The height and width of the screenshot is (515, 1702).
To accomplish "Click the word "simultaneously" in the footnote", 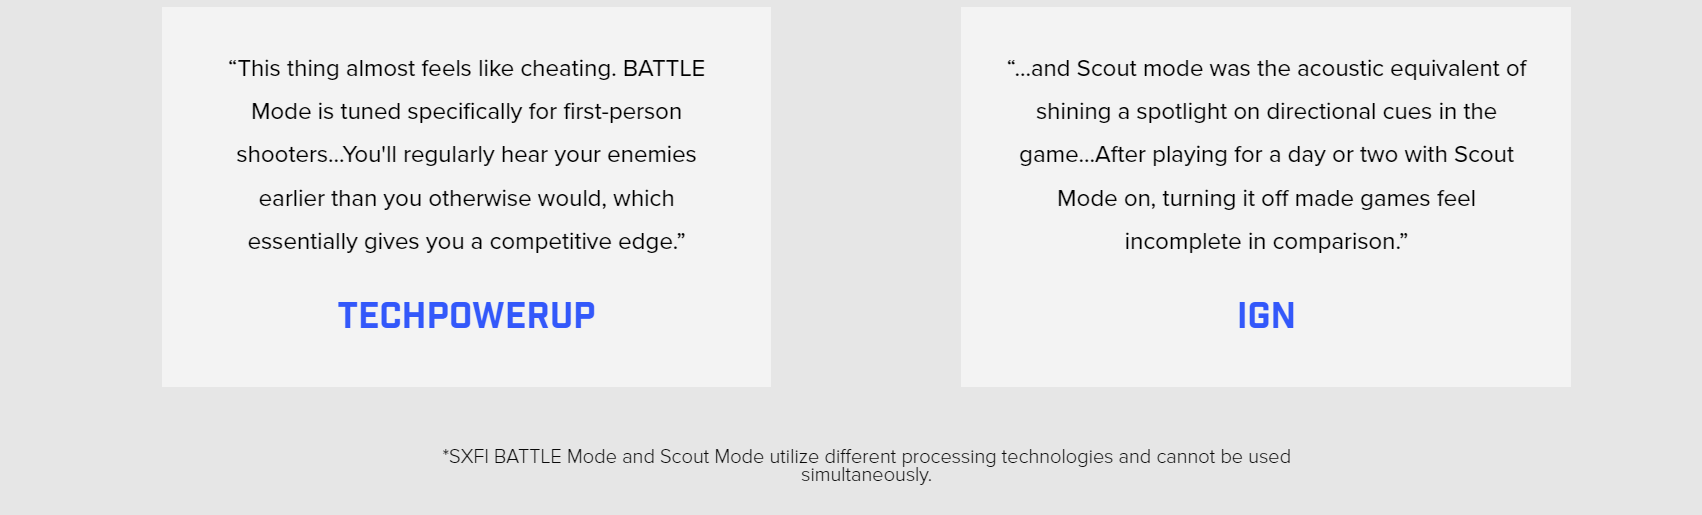I will point(866,475).
